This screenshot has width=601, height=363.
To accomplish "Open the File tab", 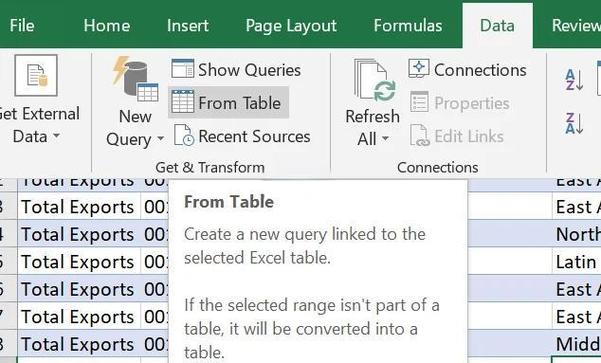I will [x=22, y=26].
